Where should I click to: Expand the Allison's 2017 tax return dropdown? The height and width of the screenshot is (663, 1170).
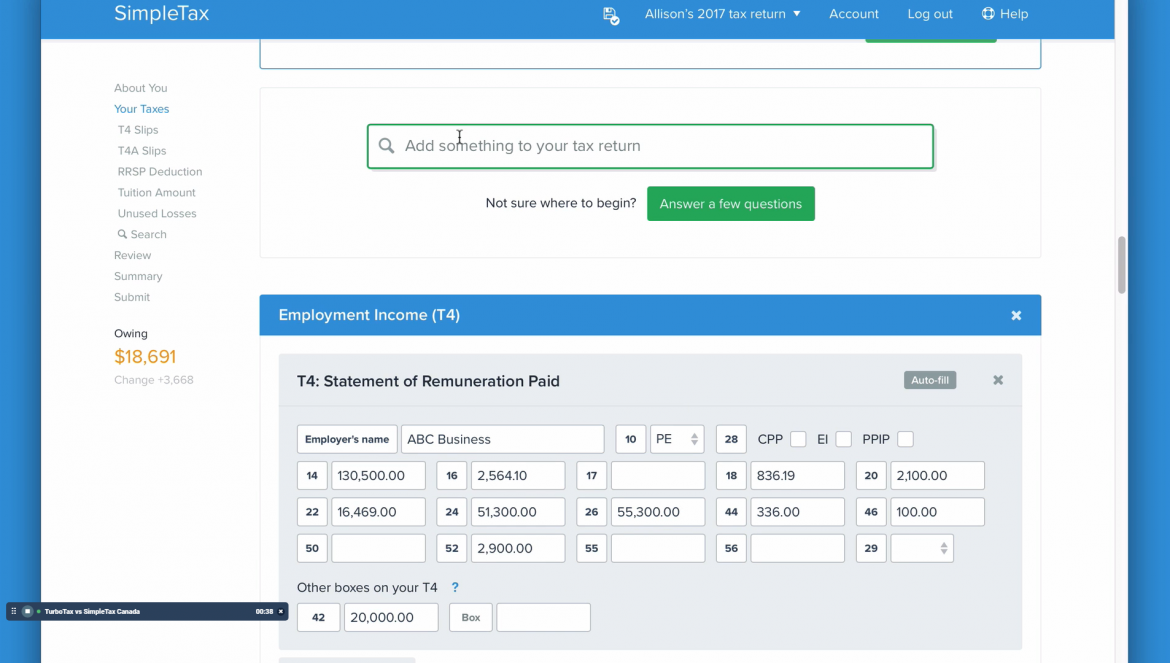[722, 14]
